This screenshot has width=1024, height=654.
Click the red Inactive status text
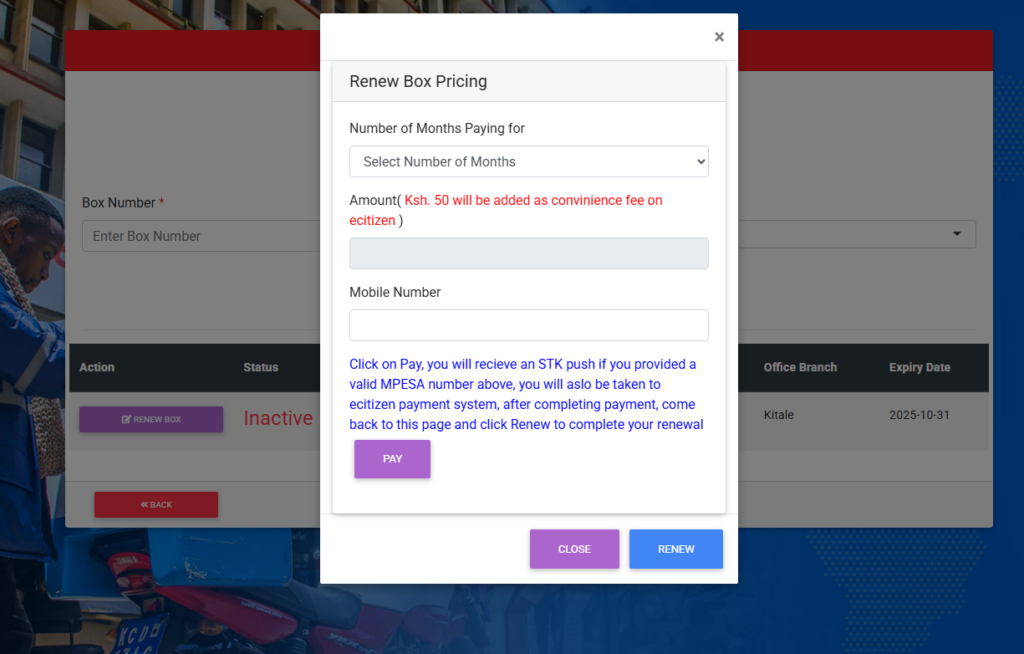tap(278, 418)
